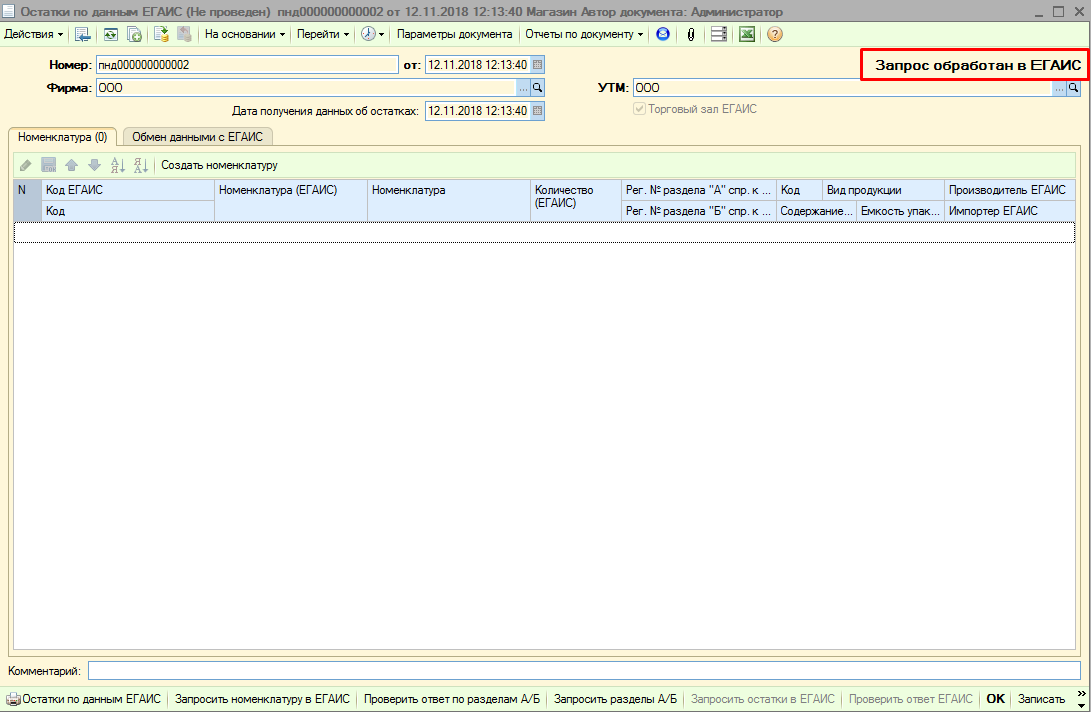Open help with the question mark icon
Viewport: 1091px width, 712px height.
[x=775, y=34]
